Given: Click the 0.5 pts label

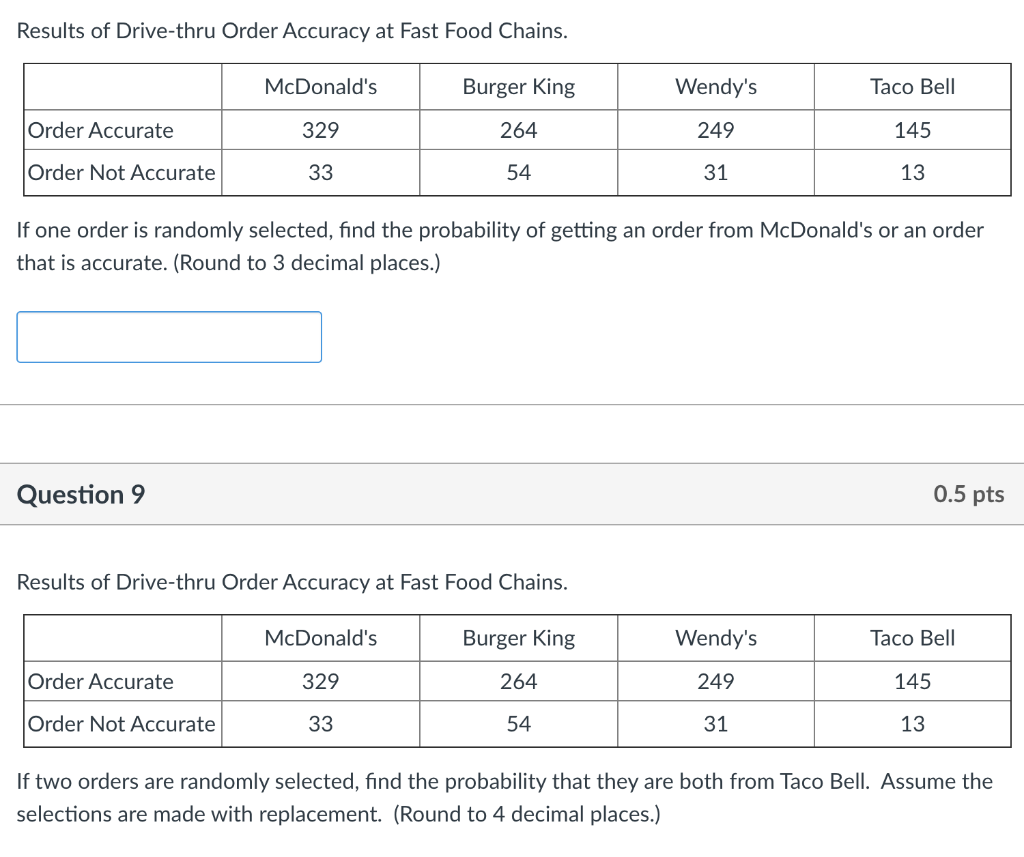Looking at the screenshot, I should pos(968,494).
